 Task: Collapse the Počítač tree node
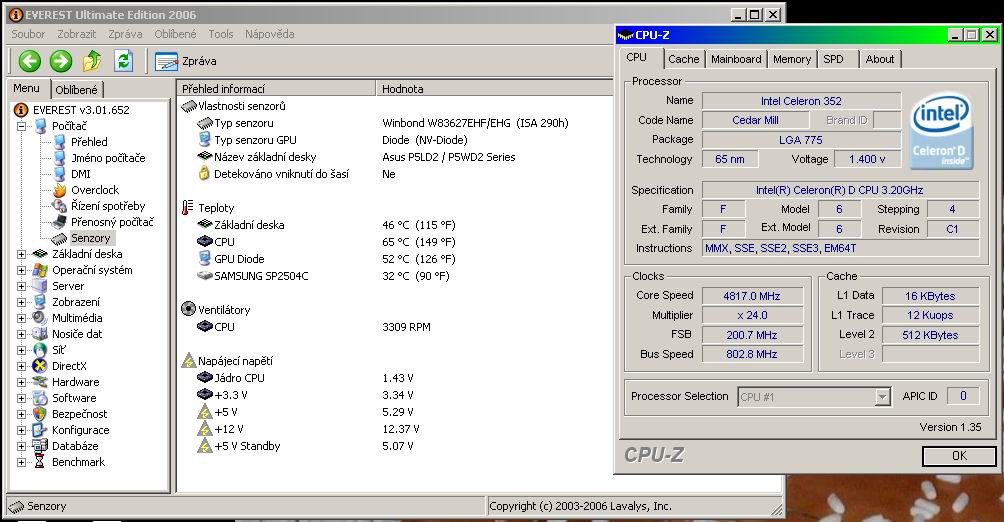(x=22, y=126)
